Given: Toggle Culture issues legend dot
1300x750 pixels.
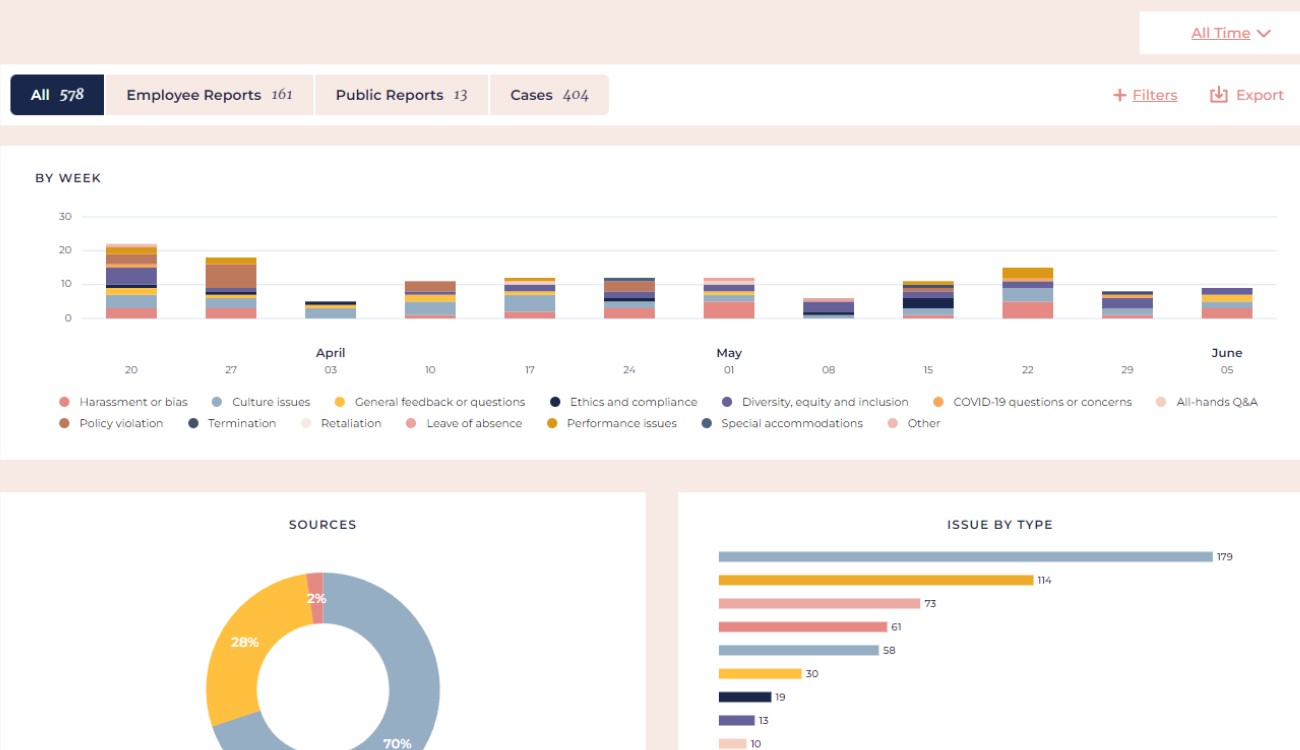Looking at the screenshot, I should (217, 402).
